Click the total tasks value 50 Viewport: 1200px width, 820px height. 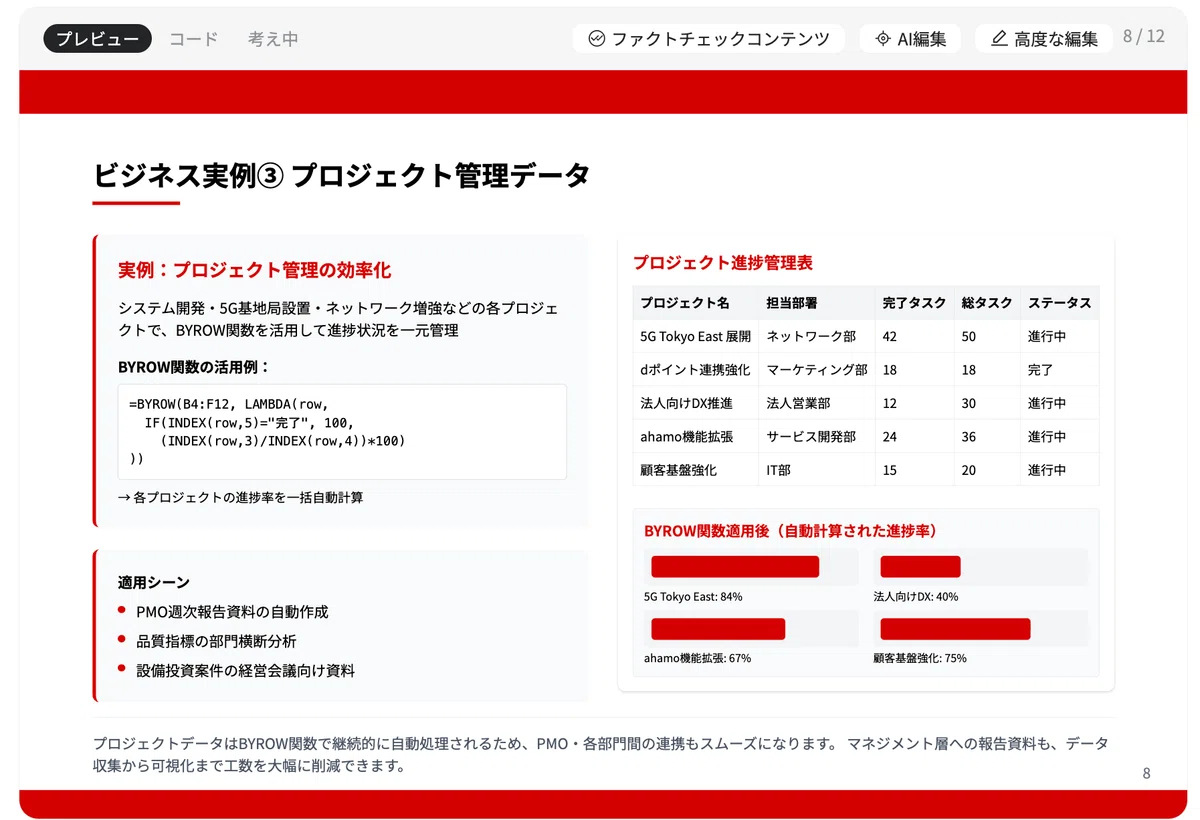pyautogui.click(x=987, y=337)
